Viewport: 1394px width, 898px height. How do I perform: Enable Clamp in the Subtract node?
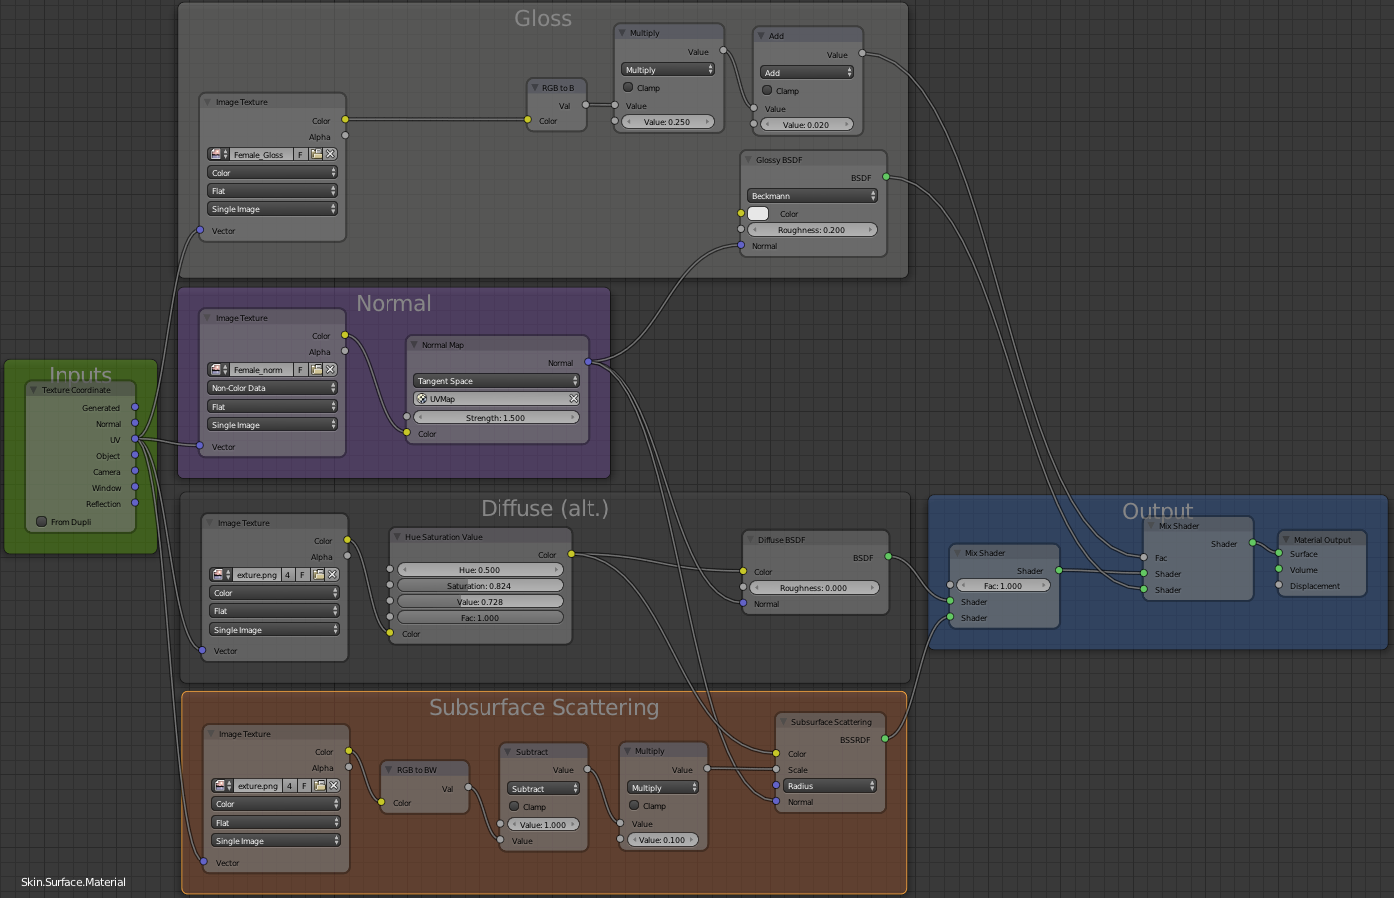pos(515,806)
